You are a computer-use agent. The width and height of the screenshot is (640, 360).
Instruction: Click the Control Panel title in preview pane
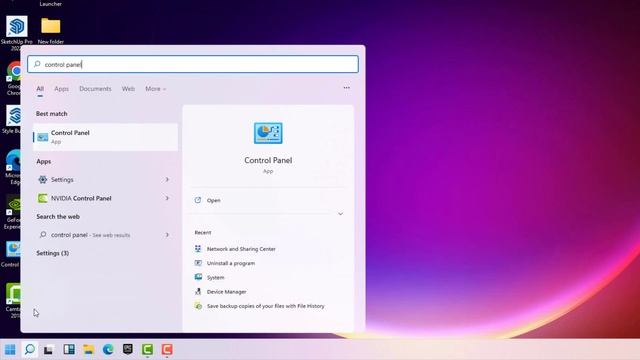(x=268, y=160)
